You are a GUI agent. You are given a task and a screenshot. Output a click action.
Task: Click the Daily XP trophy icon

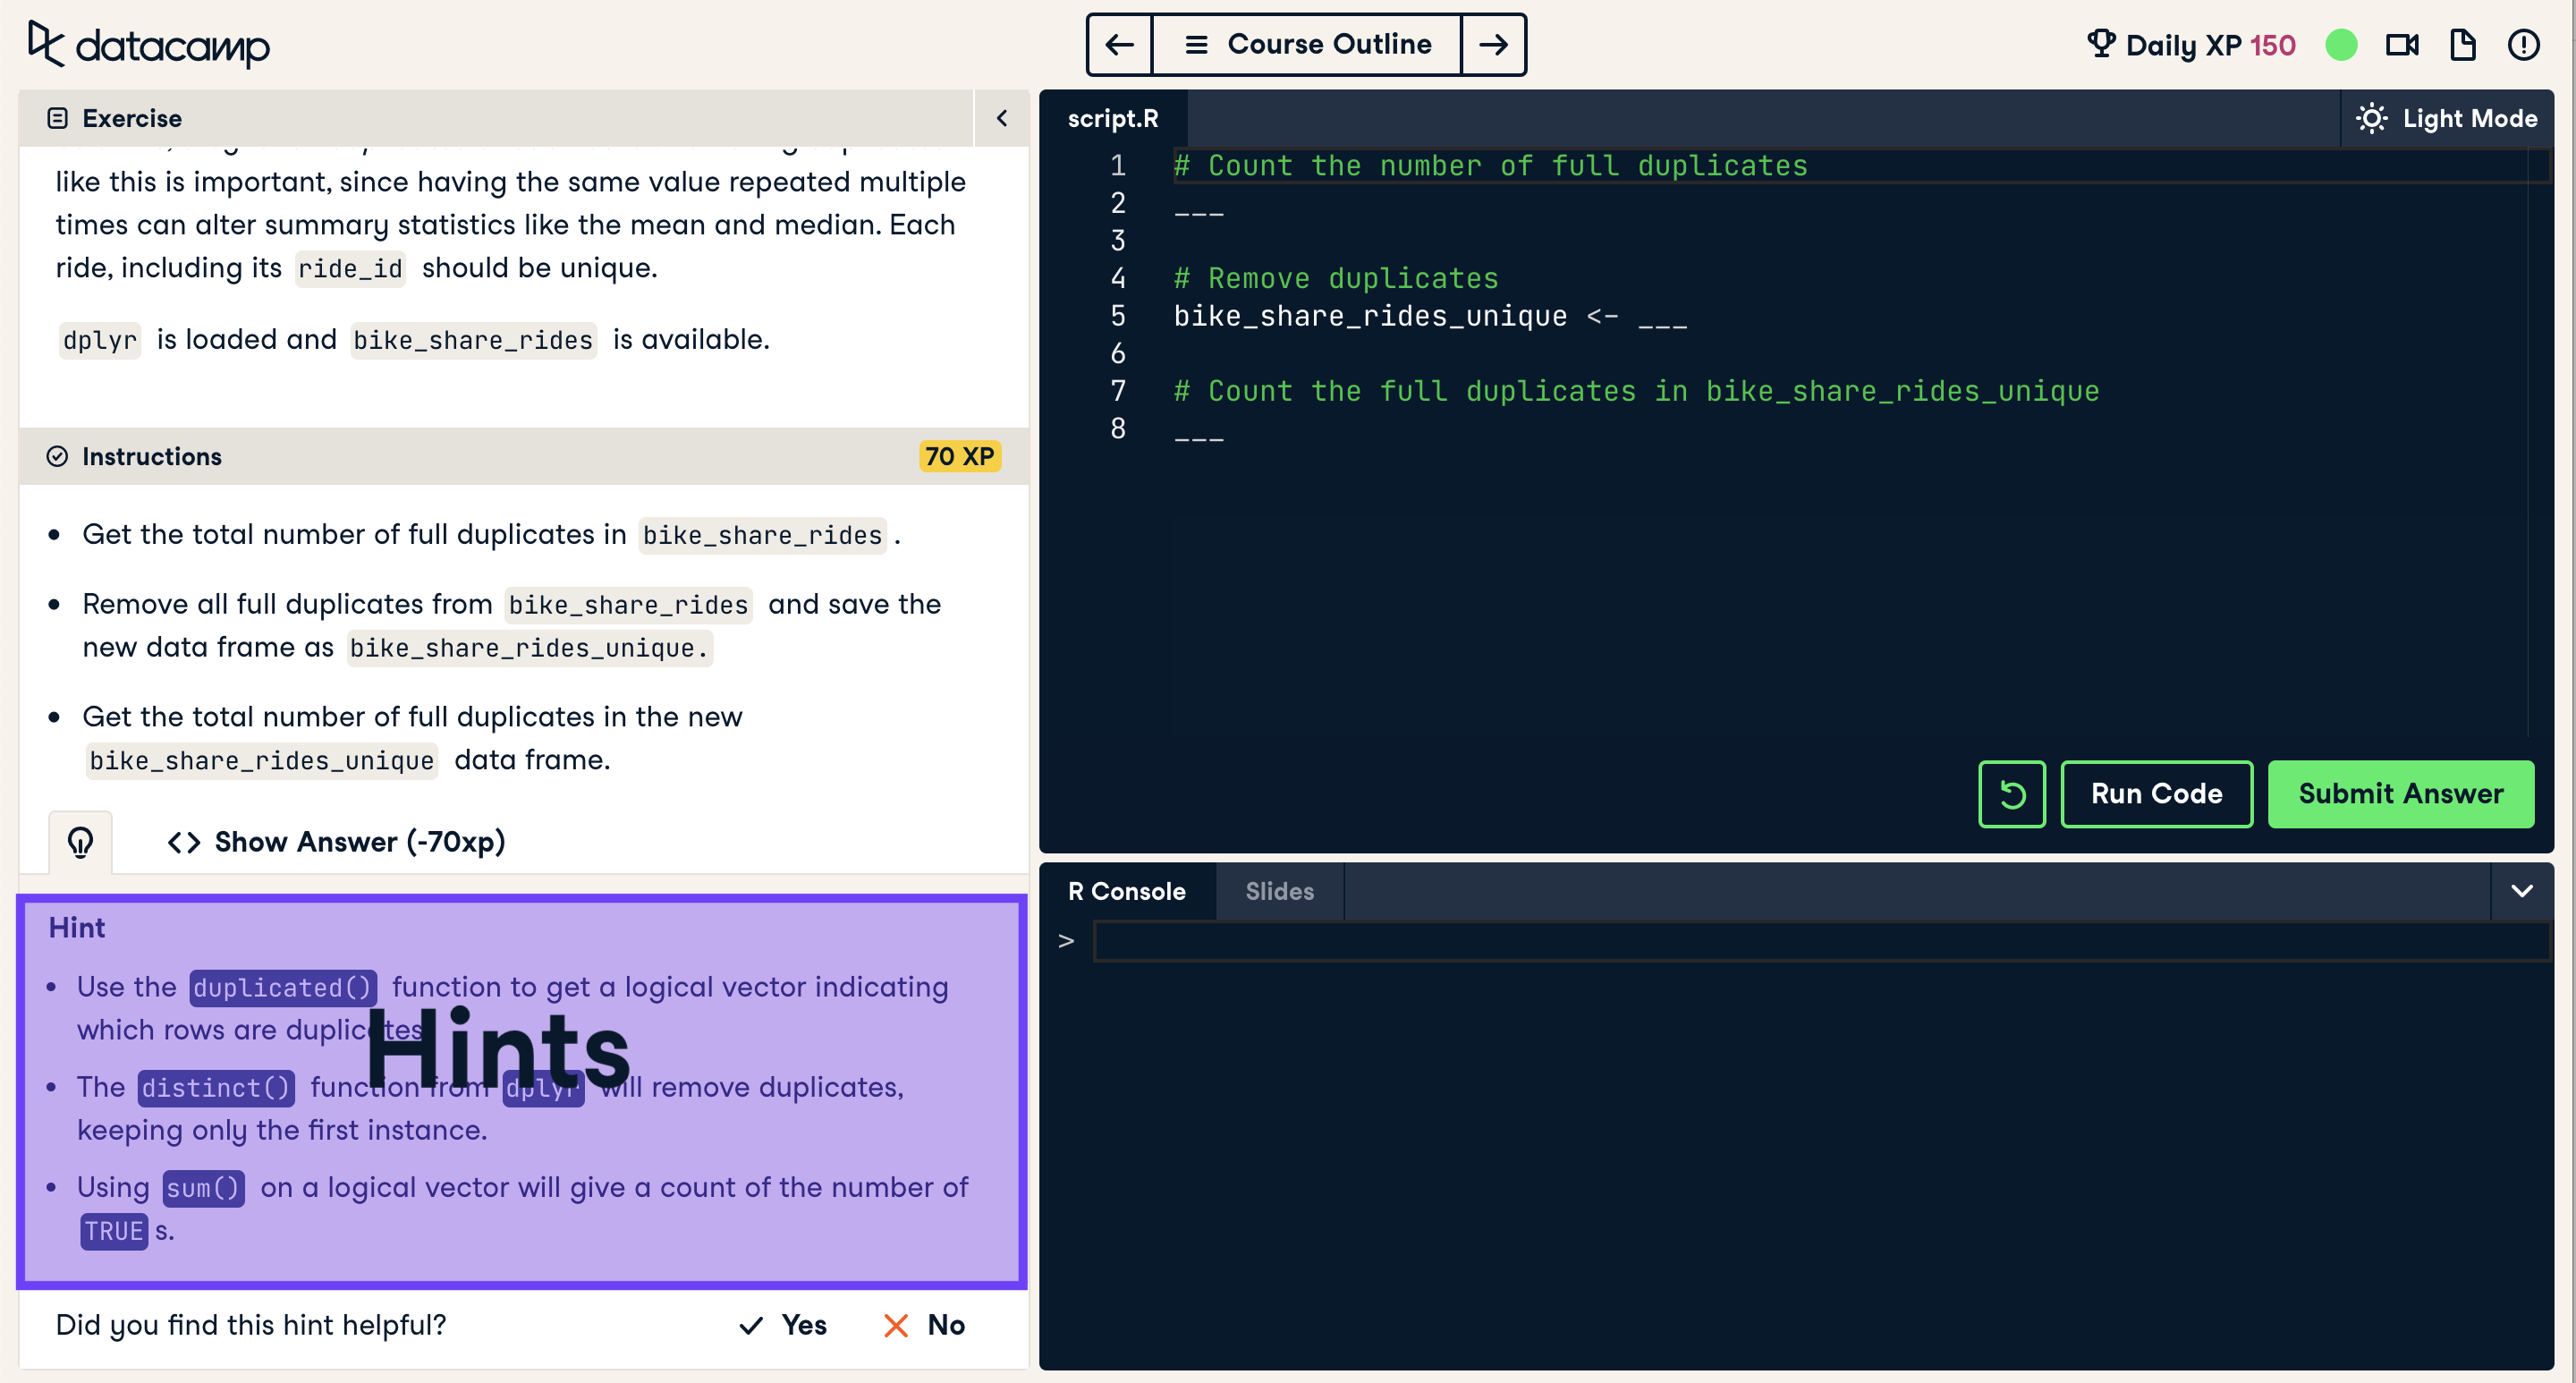pyautogui.click(x=2100, y=44)
